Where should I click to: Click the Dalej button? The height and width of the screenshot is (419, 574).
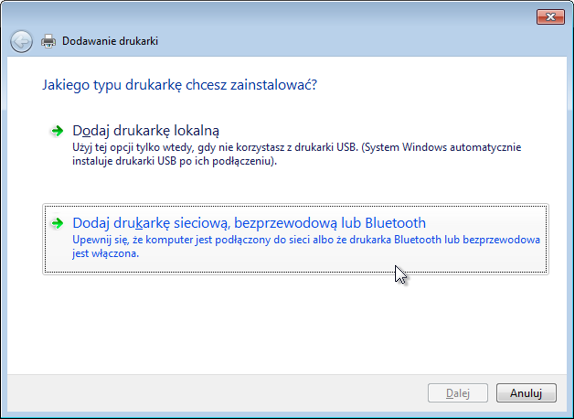pos(458,393)
